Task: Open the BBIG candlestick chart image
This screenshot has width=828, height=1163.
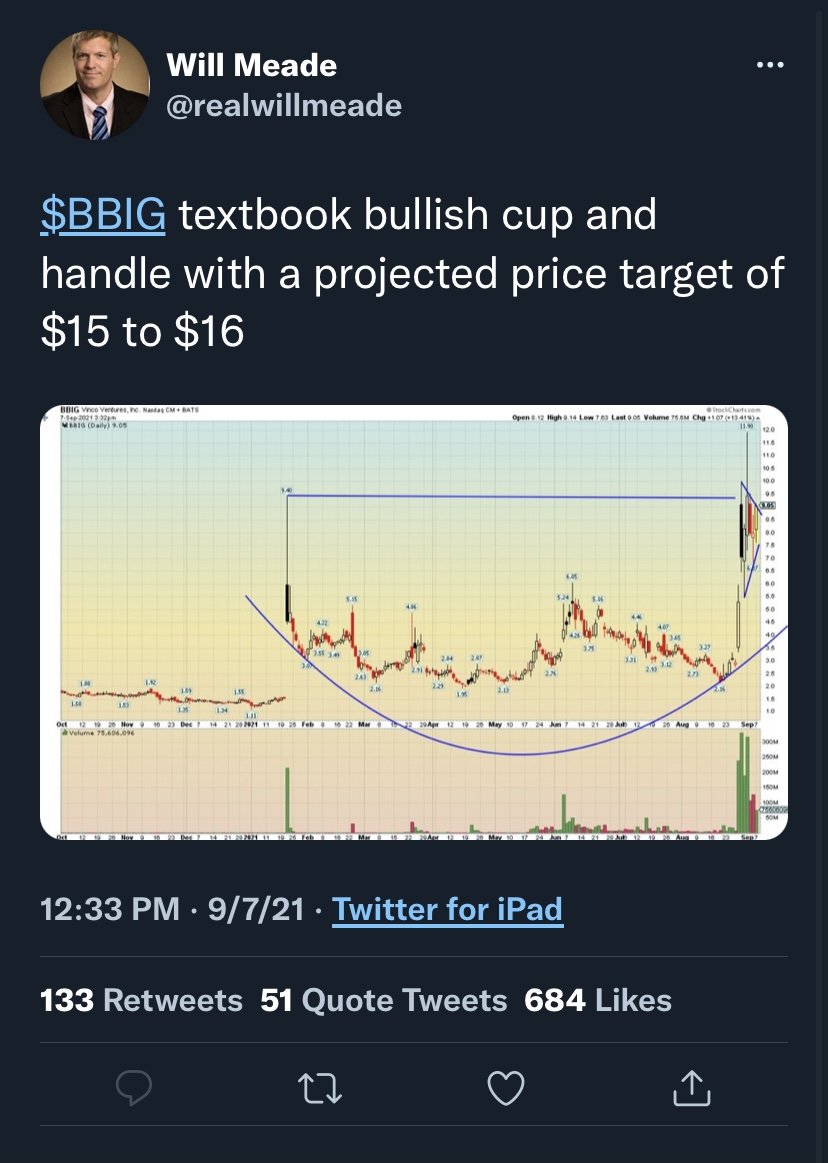Action: tap(414, 622)
